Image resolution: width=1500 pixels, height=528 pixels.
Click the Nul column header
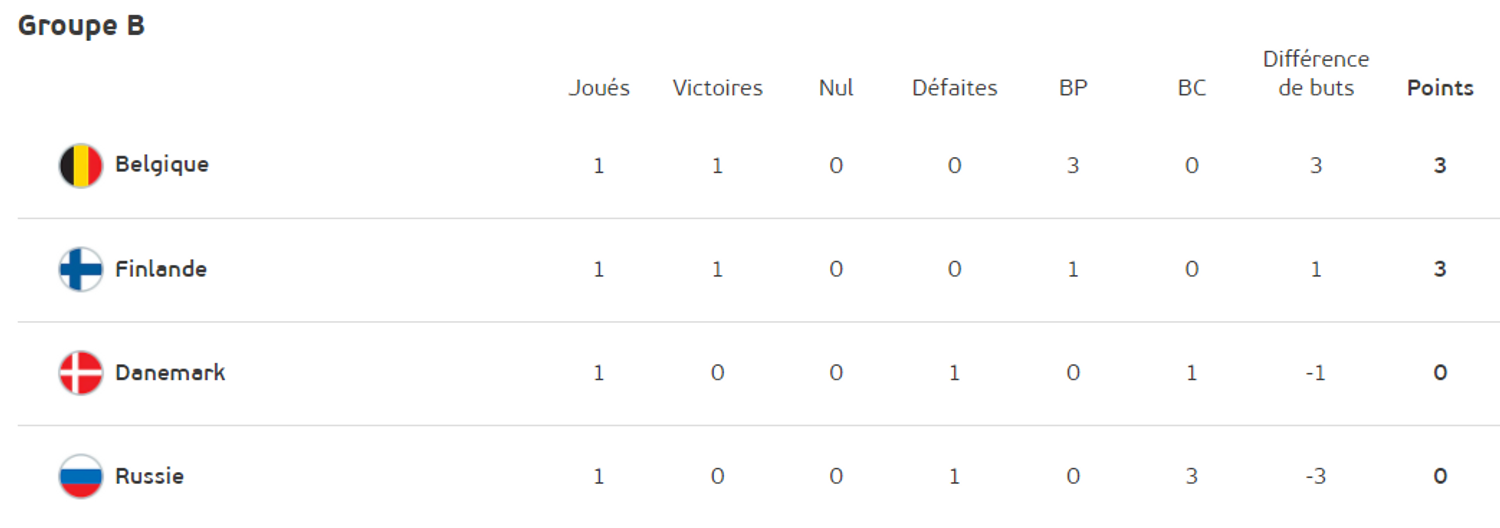tap(836, 88)
